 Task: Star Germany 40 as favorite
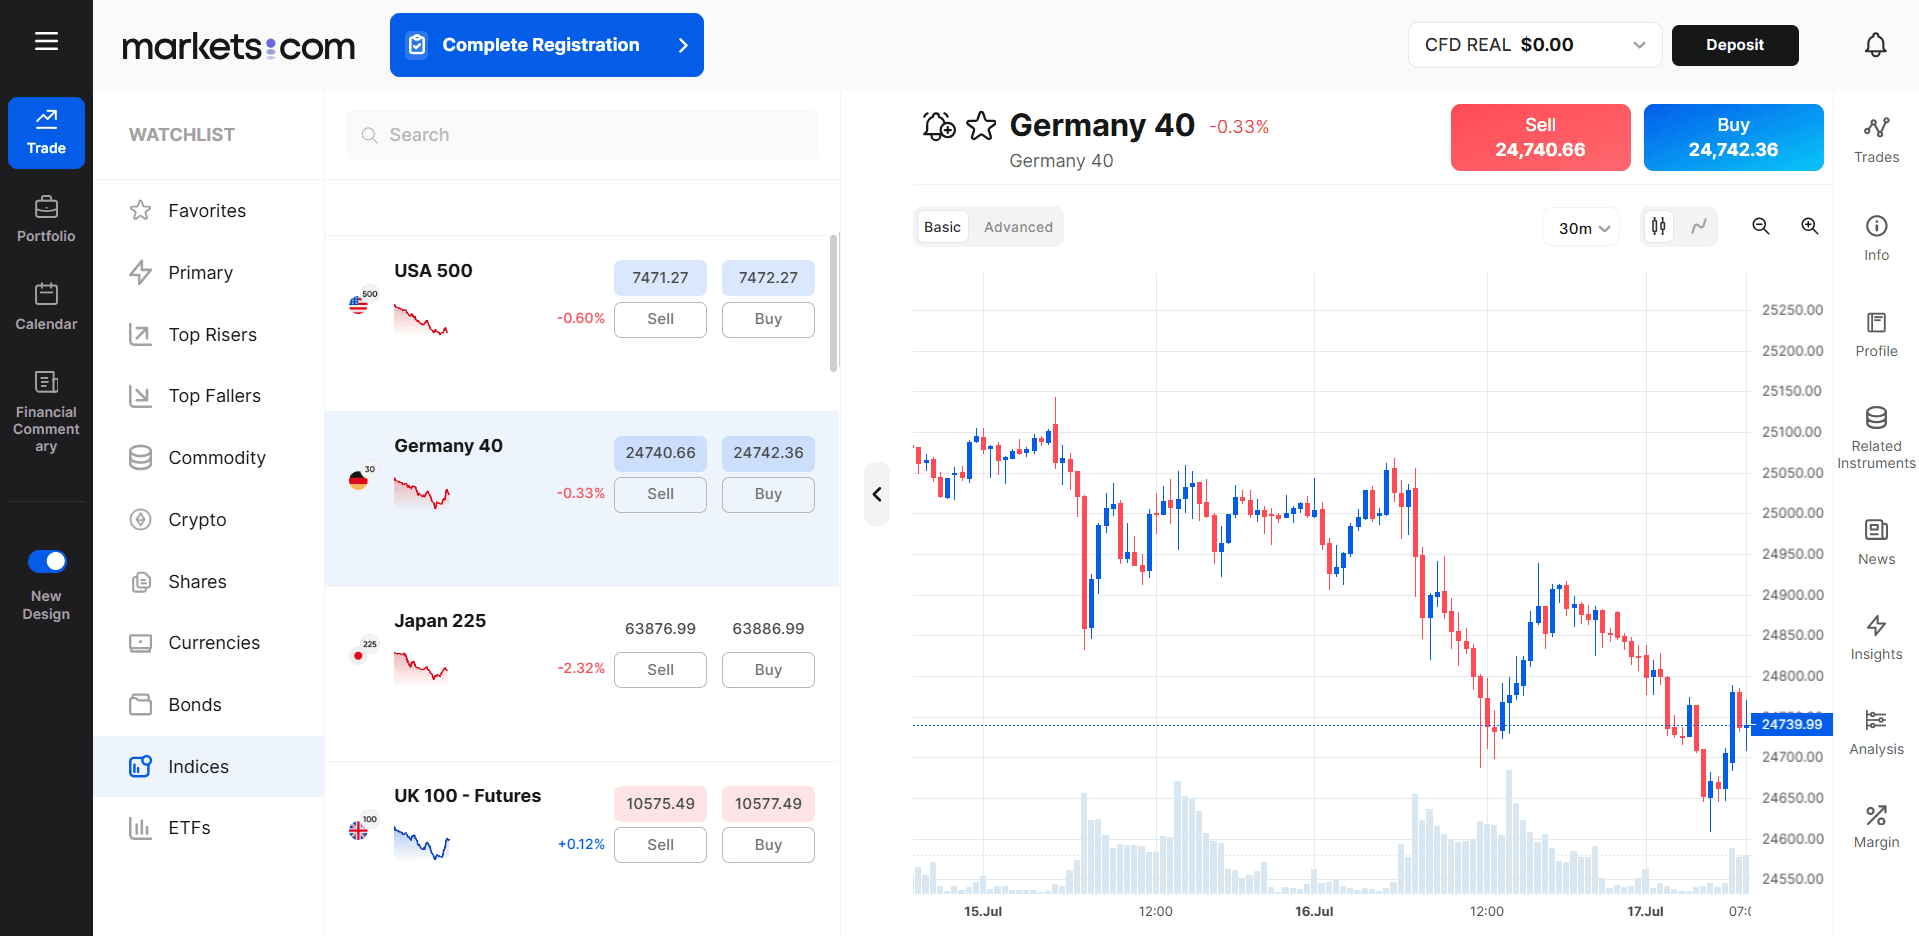(x=982, y=126)
